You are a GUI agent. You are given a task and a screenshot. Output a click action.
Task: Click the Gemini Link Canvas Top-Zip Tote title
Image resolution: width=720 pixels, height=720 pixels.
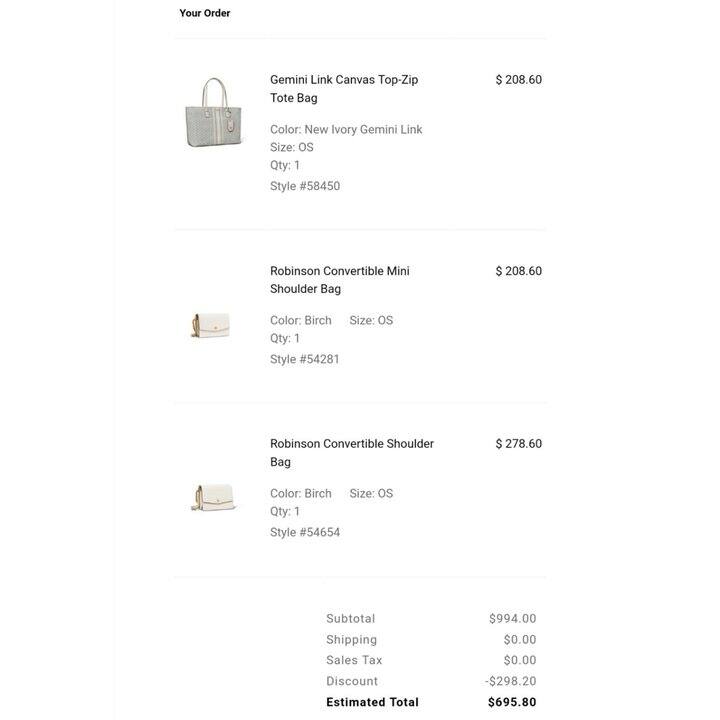point(344,89)
